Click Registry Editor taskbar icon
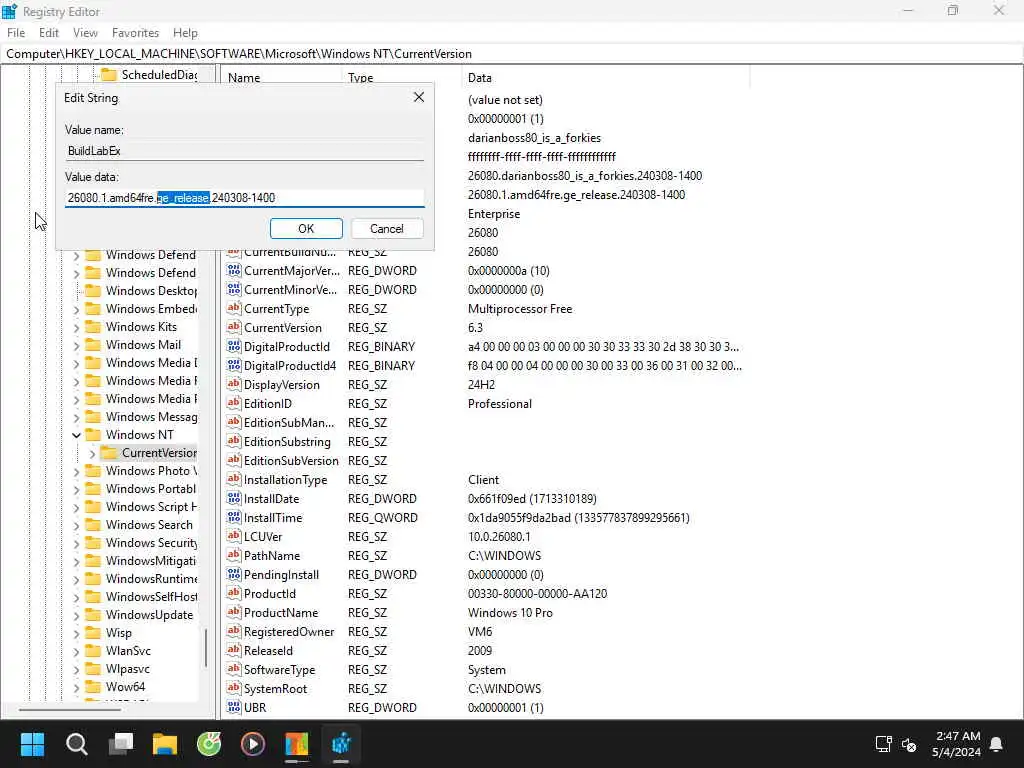 [341, 744]
